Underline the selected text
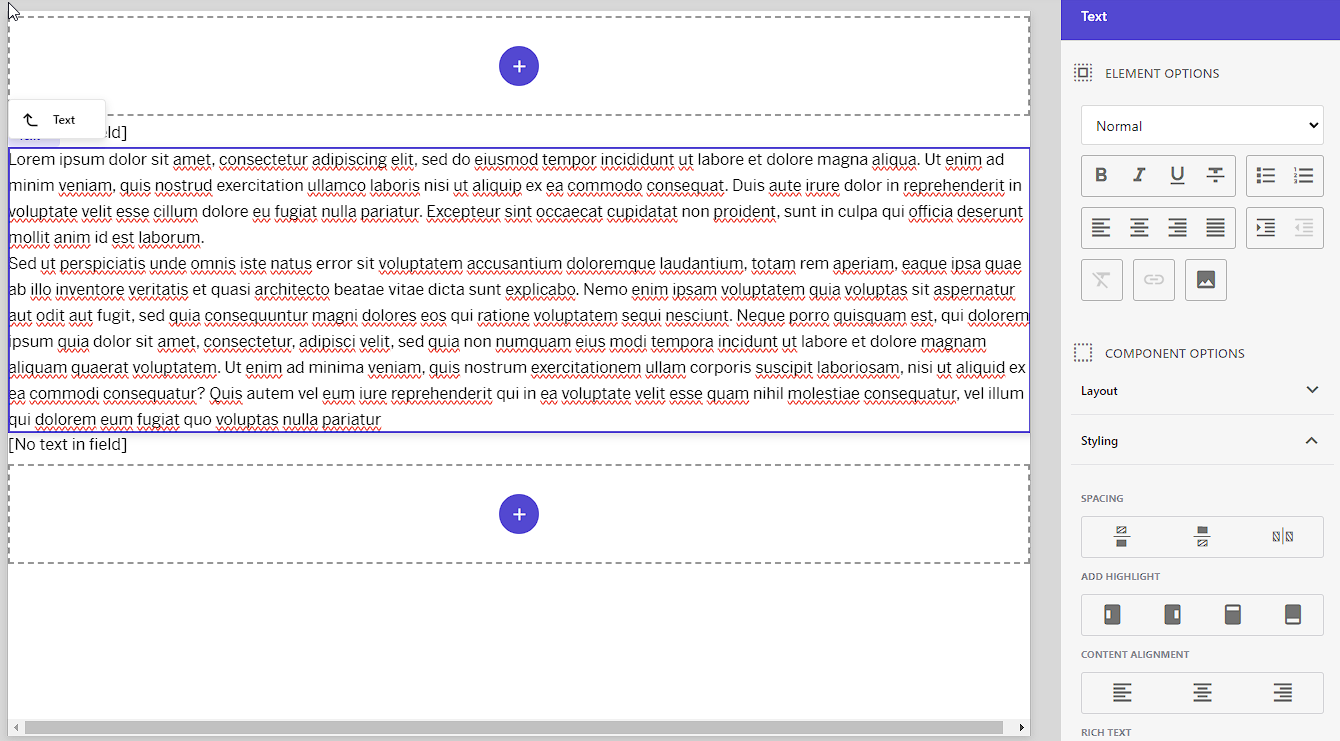The height and width of the screenshot is (741, 1340). coord(1177,175)
